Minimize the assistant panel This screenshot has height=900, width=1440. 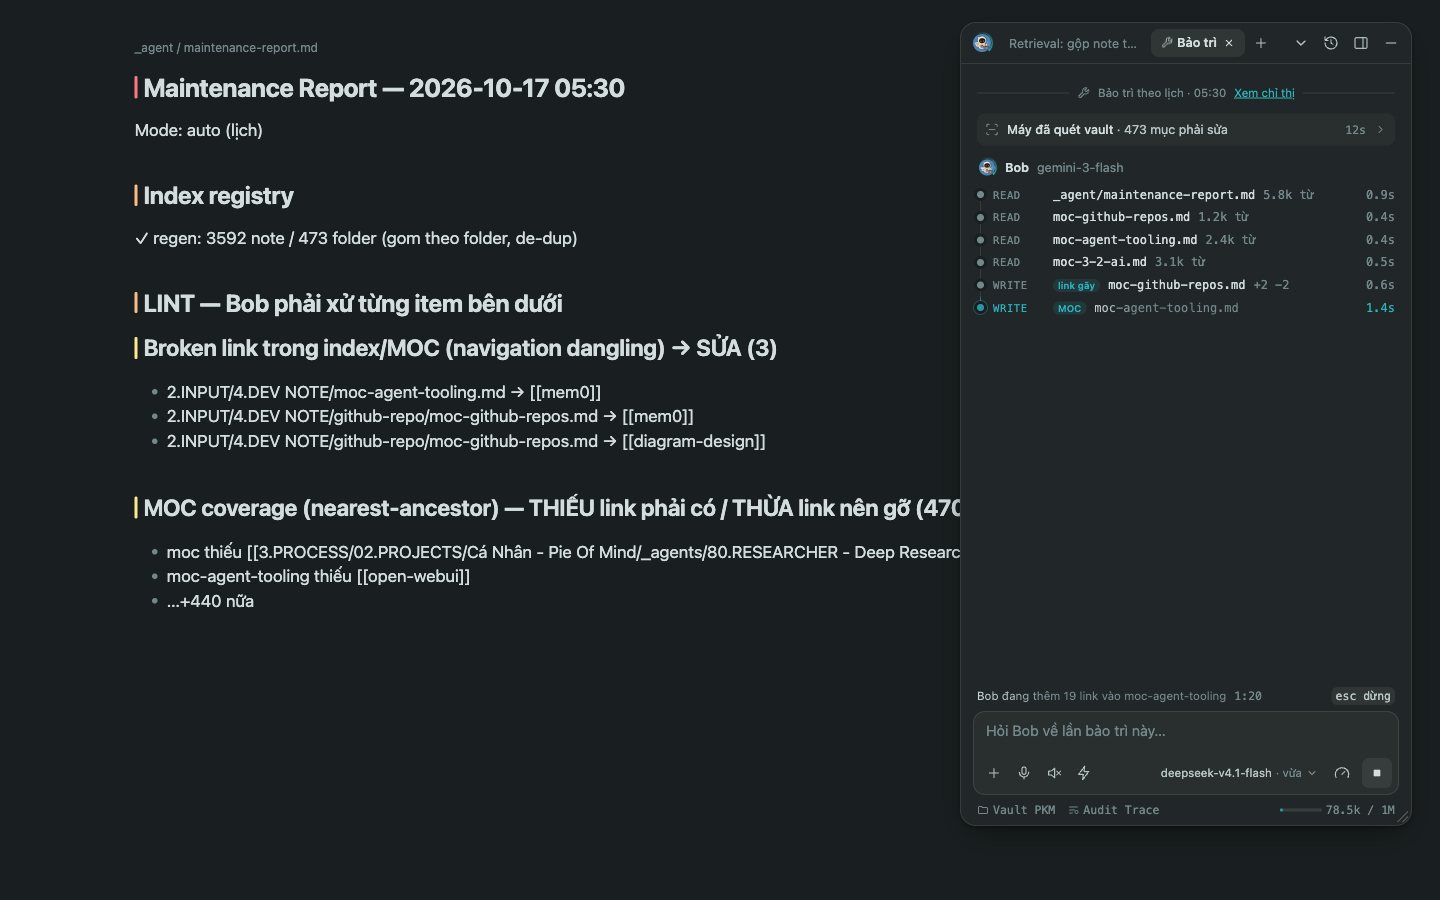tap(1391, 43)
